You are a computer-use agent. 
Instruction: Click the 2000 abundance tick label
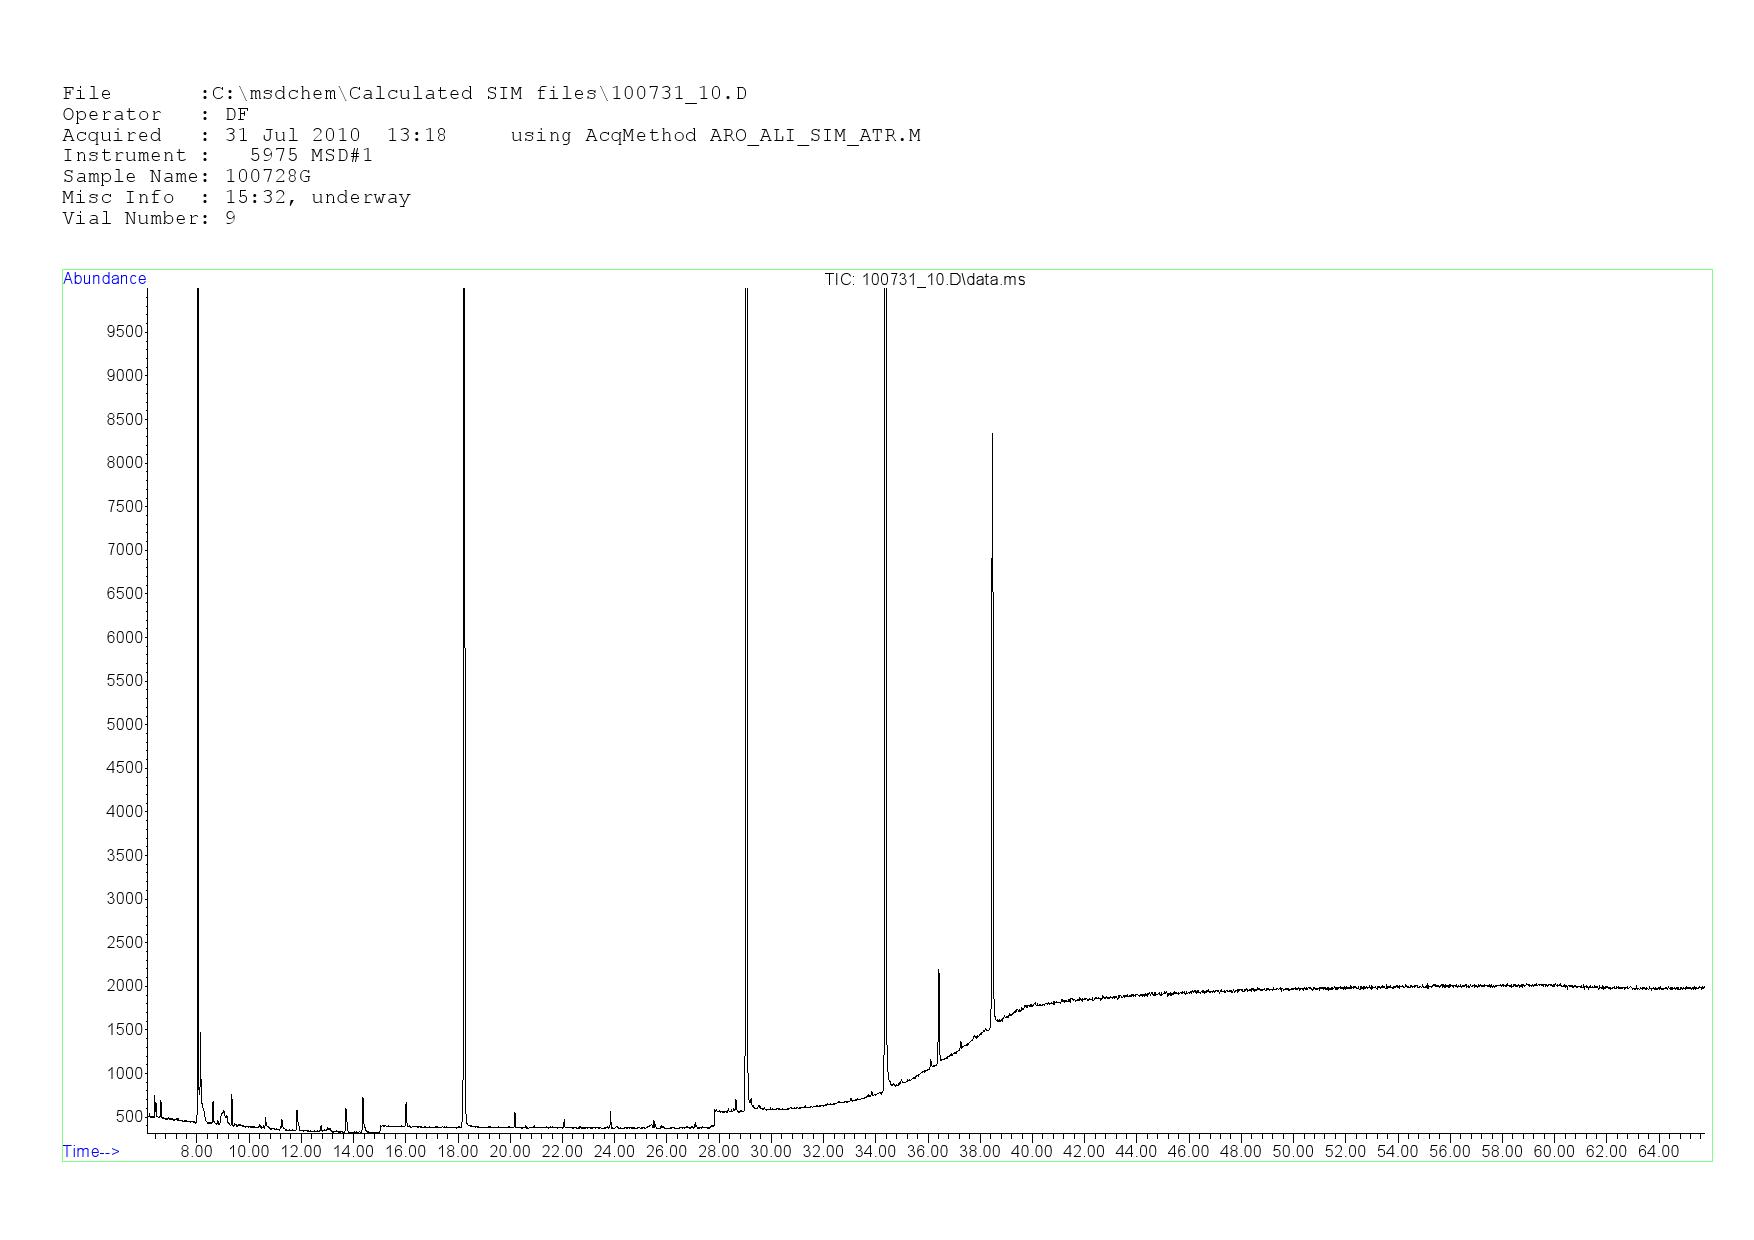pos(125,986)
